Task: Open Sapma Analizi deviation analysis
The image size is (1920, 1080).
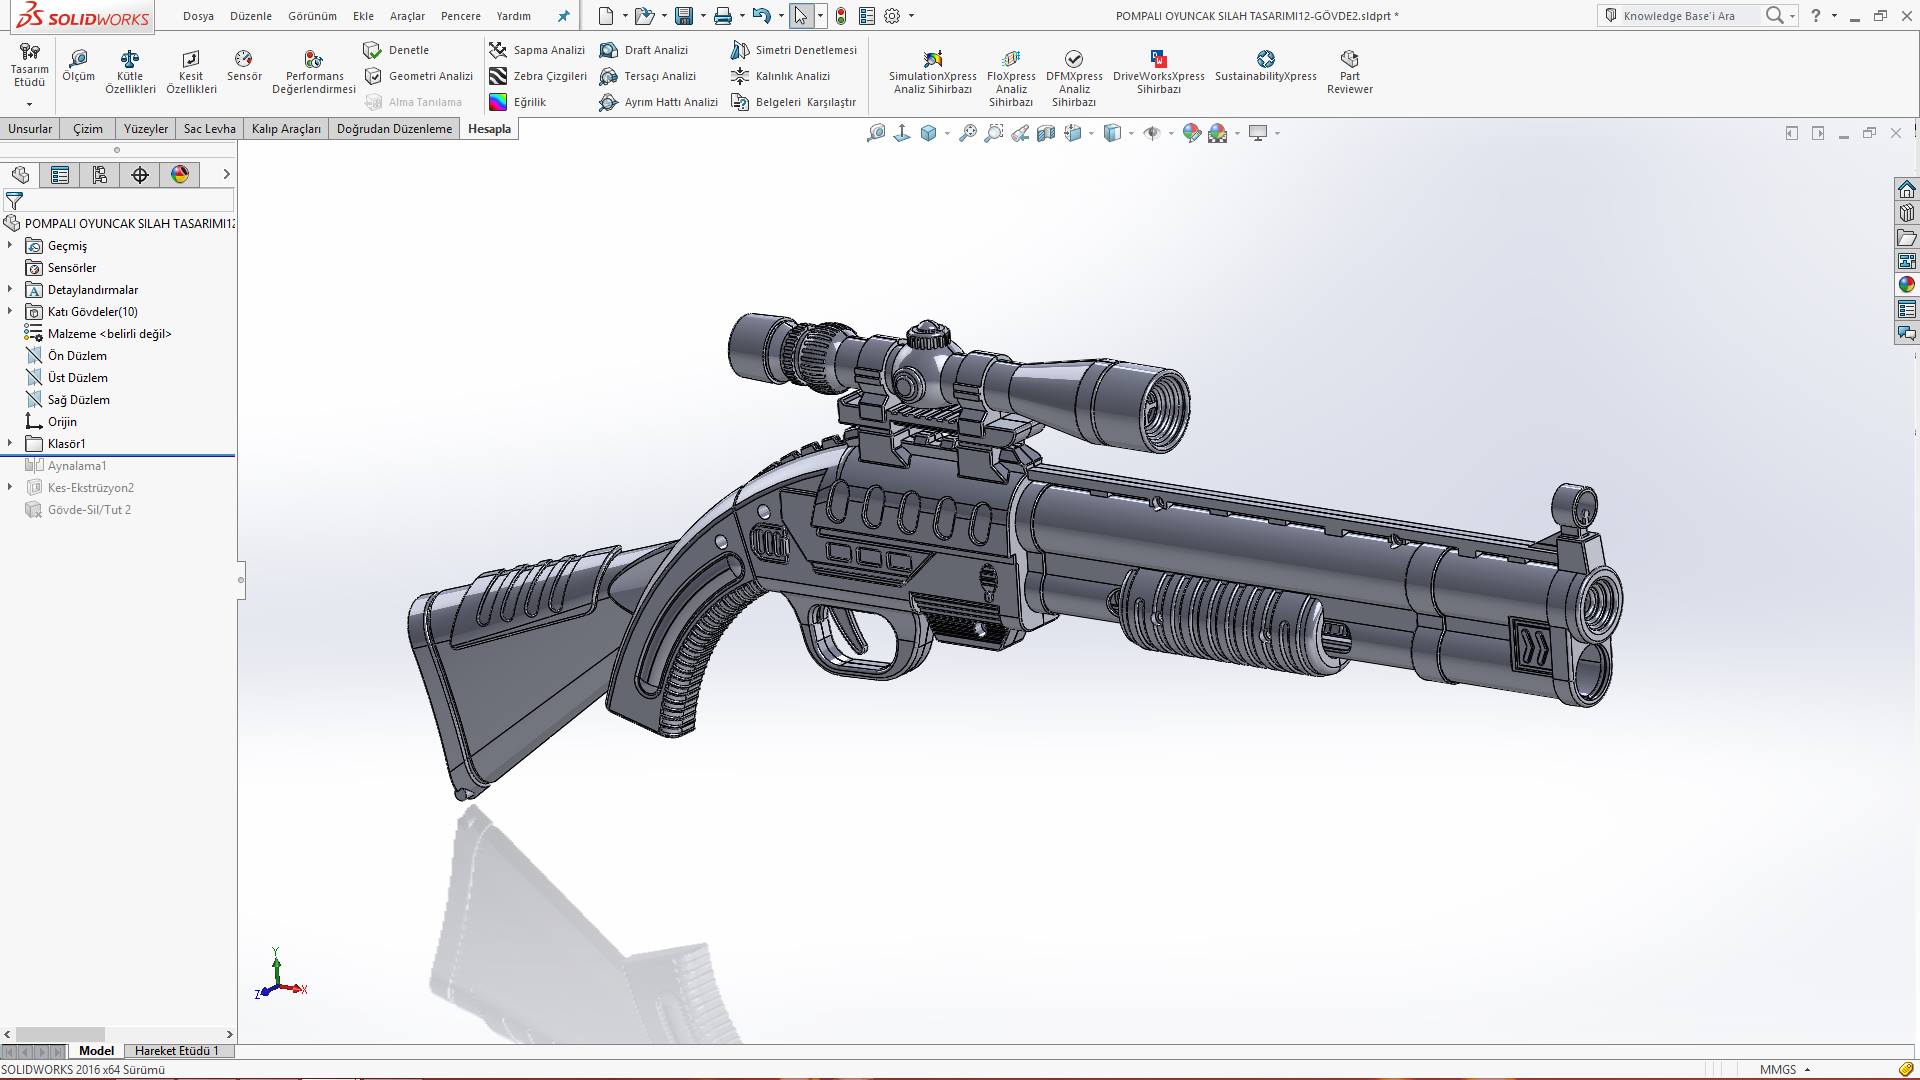Action: click(x=537, y=50)
